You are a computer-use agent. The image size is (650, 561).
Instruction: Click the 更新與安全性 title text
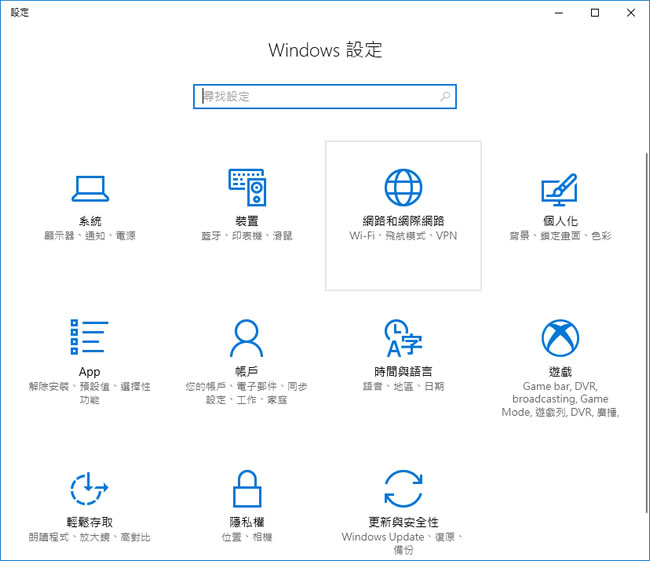(x=403, y=522)
